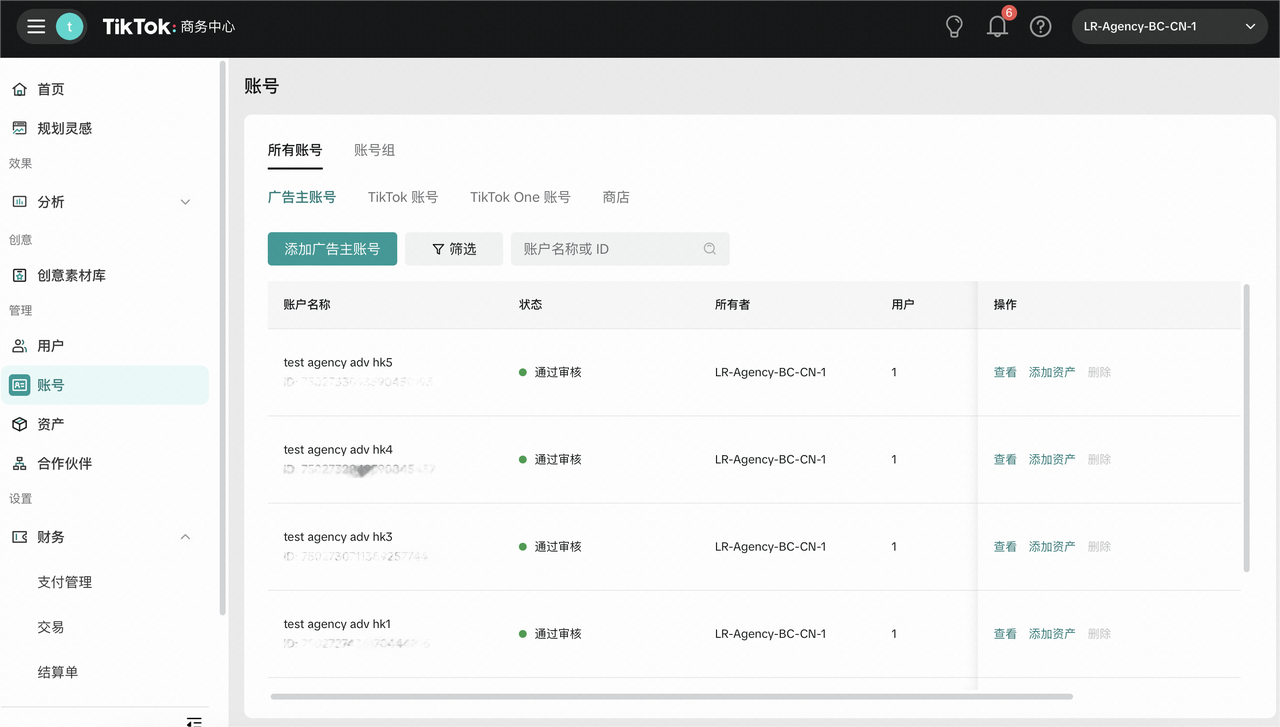
Task: Collapse sidebar via bottom collapse icon
Action: click(x=195, y=721)
